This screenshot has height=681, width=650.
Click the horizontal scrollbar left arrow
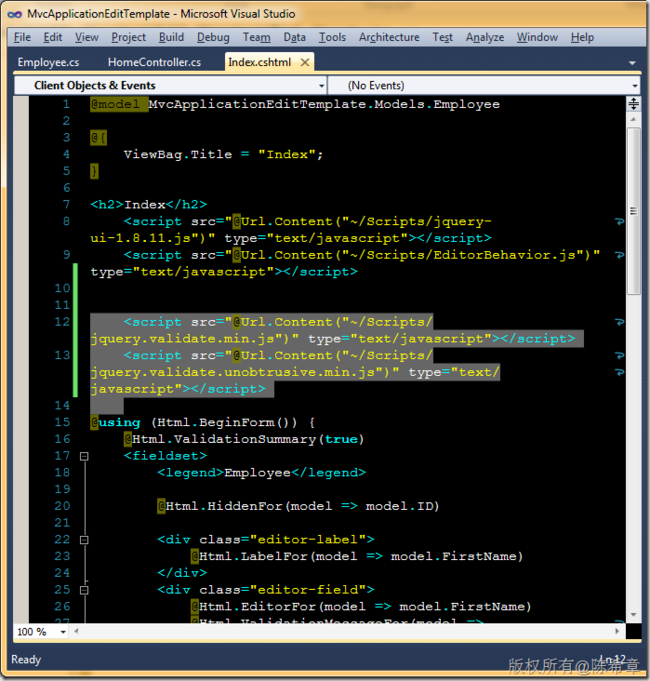coord(76,631)
